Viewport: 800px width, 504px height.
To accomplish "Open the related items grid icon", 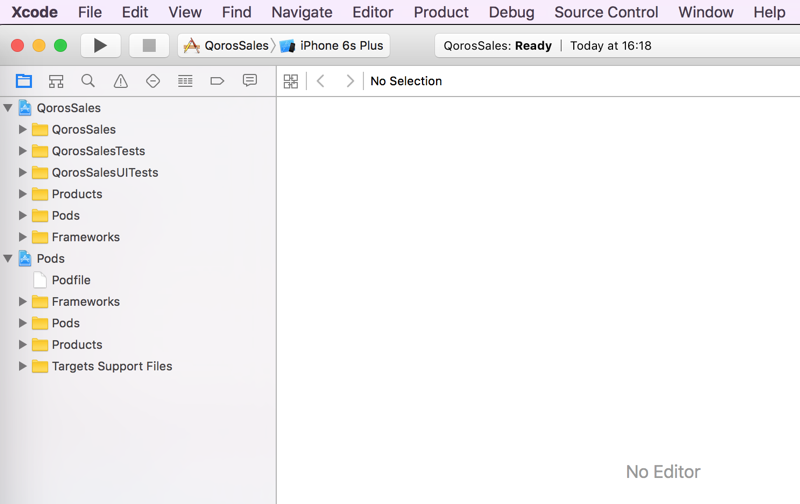I will tap(291, 81).
